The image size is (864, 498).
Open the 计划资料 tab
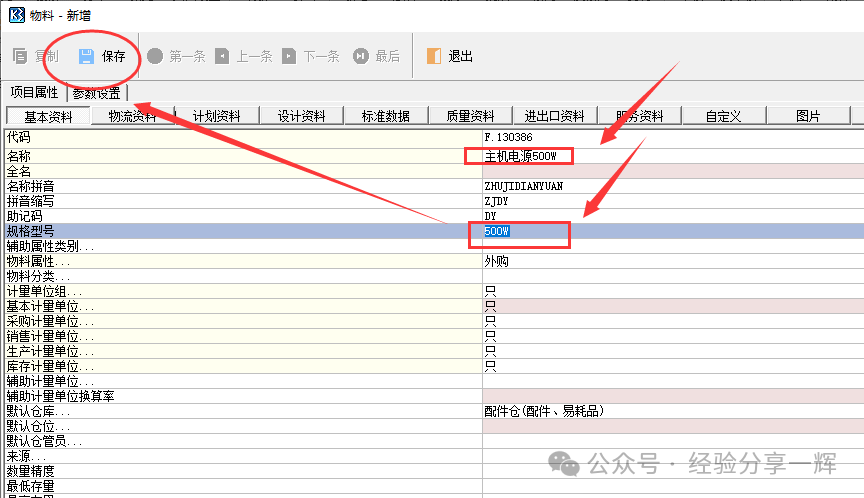coord(217,116)
